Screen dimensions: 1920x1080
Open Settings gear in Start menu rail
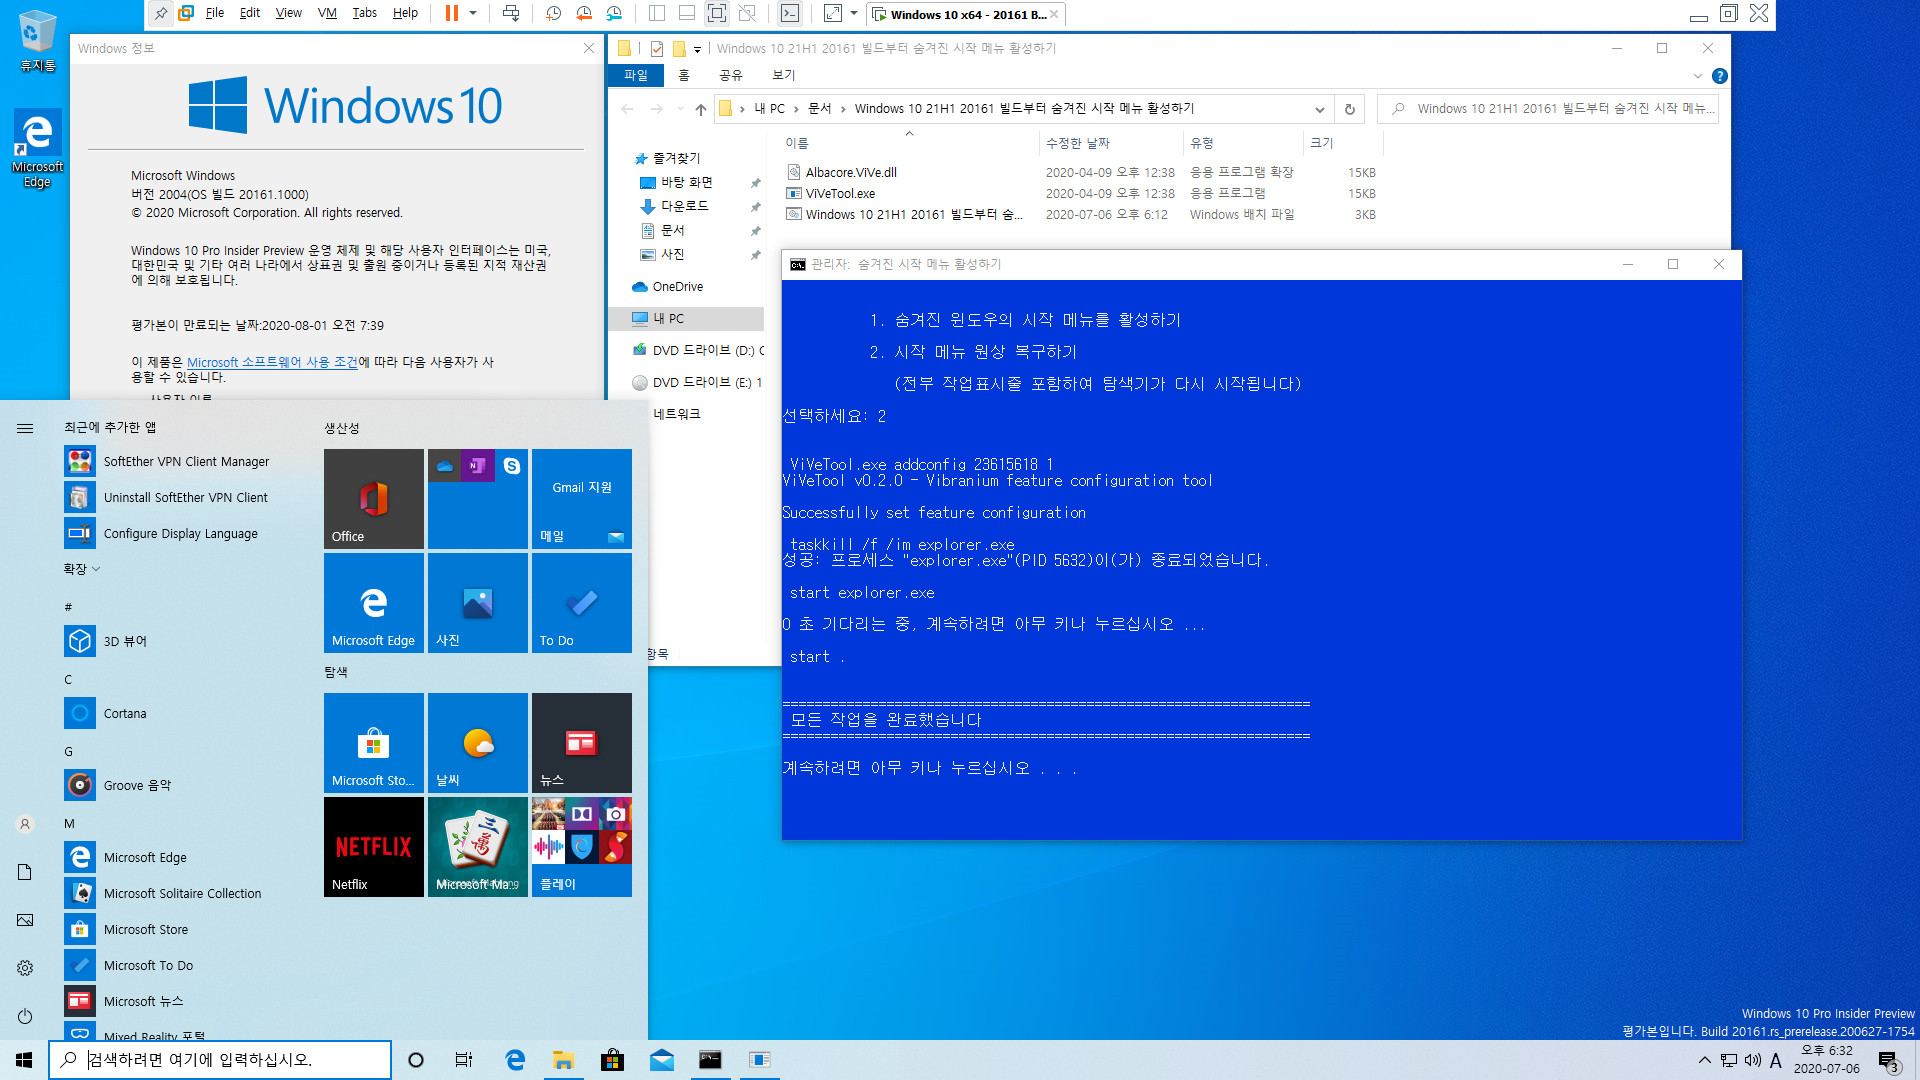coord(25,968)
